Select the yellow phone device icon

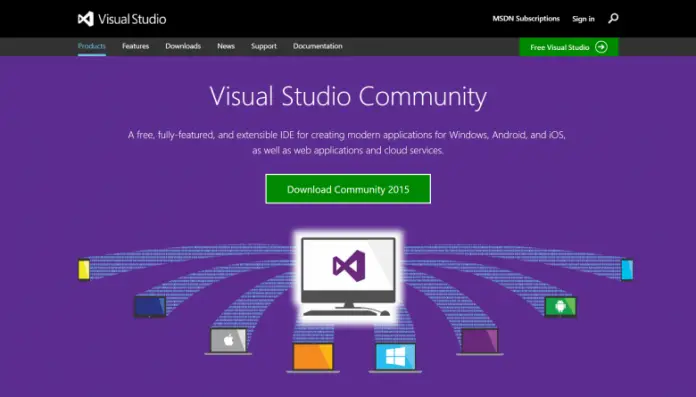pos(84,270)
